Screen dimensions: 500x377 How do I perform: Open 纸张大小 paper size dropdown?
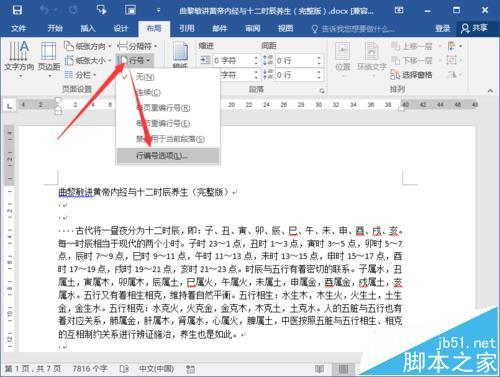(87, 60)
